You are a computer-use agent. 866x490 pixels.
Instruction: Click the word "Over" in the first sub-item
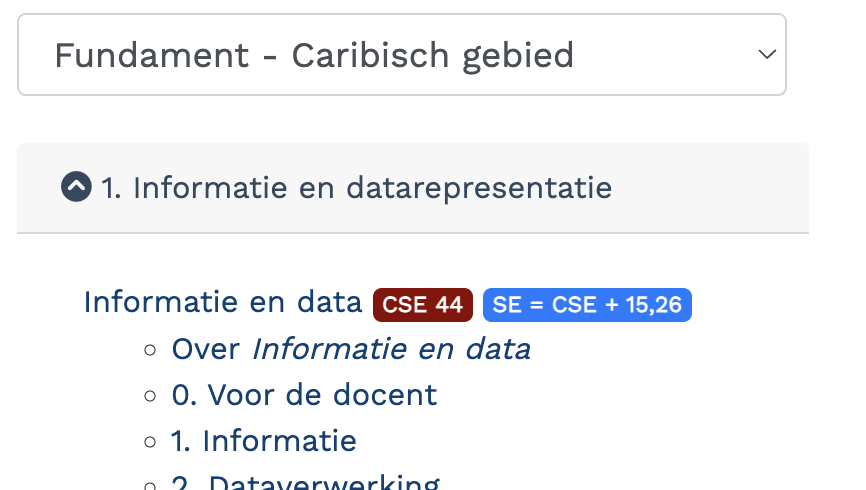pyautogui.click(x=206, y=349)
